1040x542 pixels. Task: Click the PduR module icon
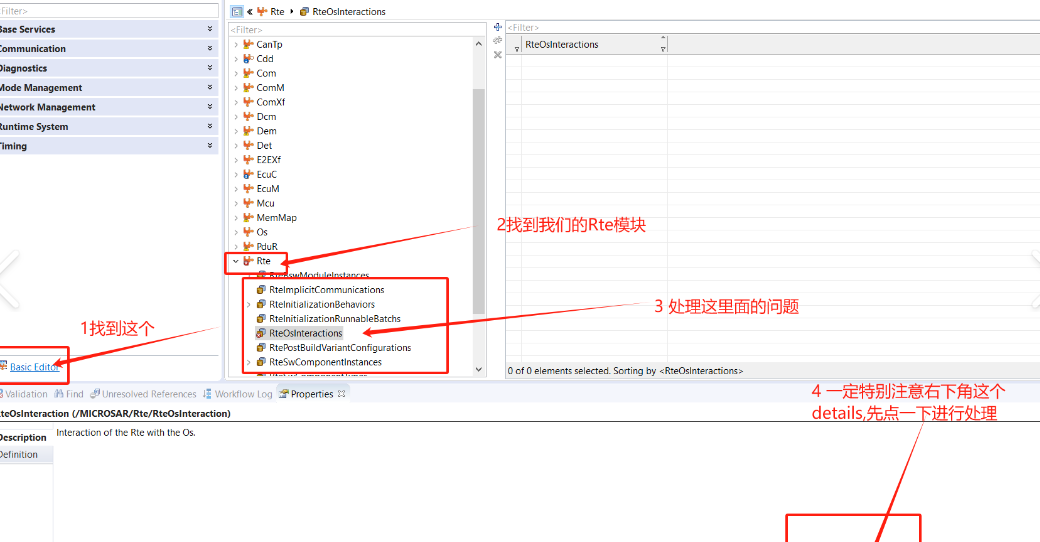[x=248, y=246]
